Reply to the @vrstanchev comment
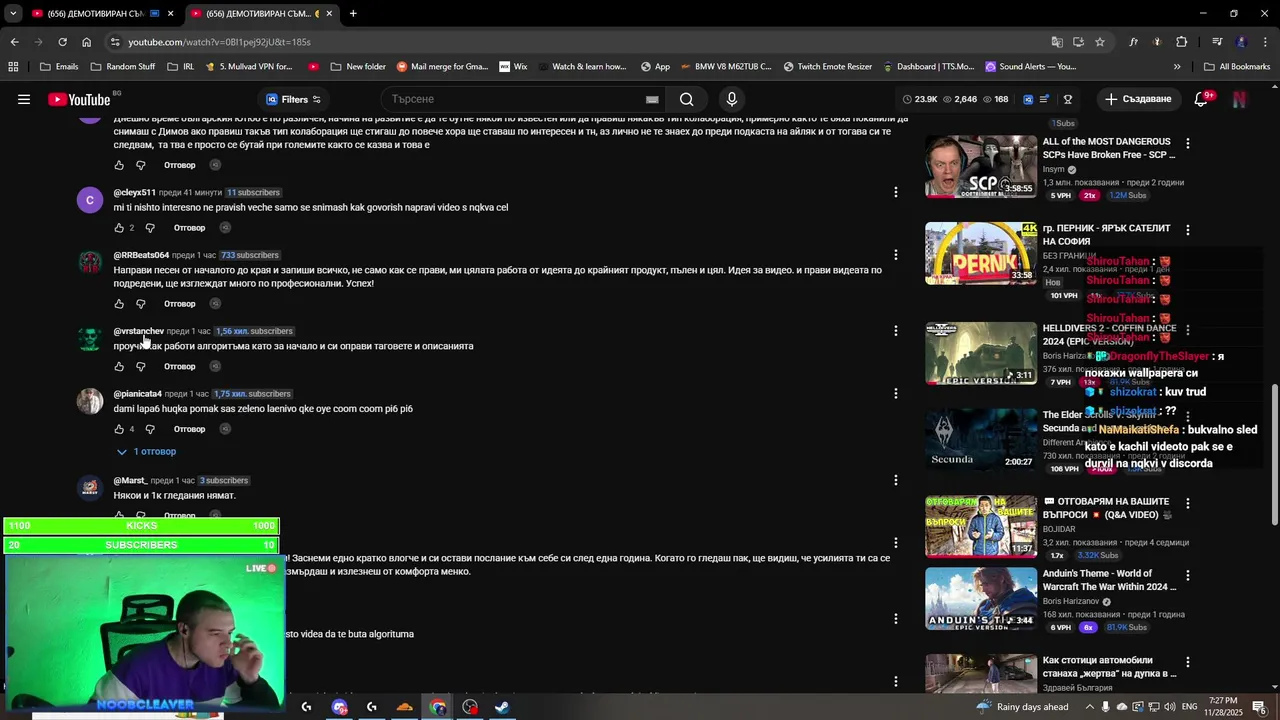The height and width of the screenshot is (720, 1280). coord(180,366)
